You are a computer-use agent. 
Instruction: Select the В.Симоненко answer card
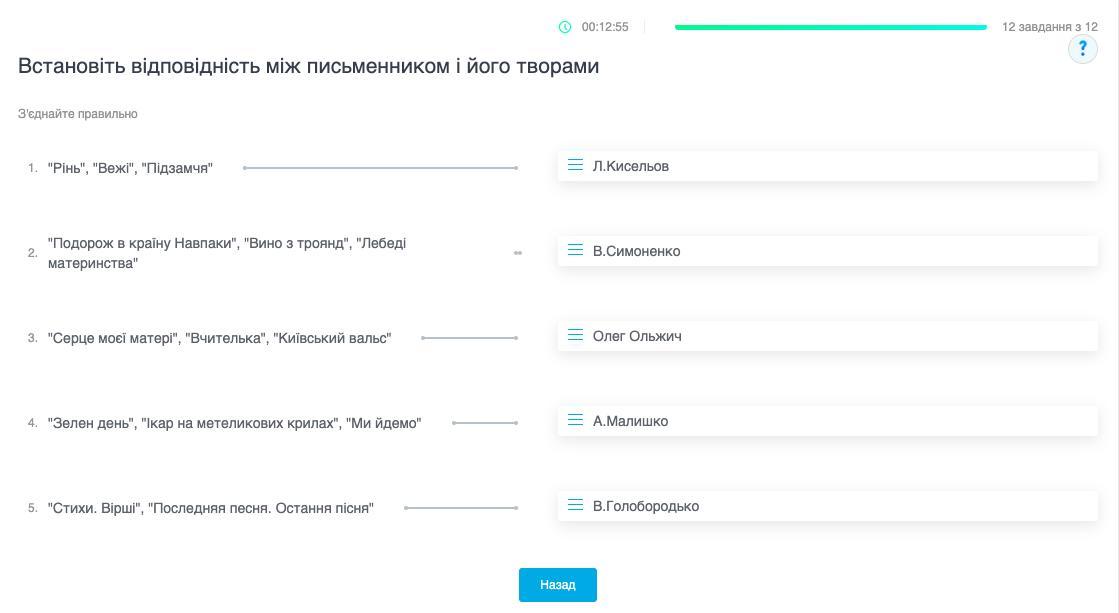coord(828,250)
